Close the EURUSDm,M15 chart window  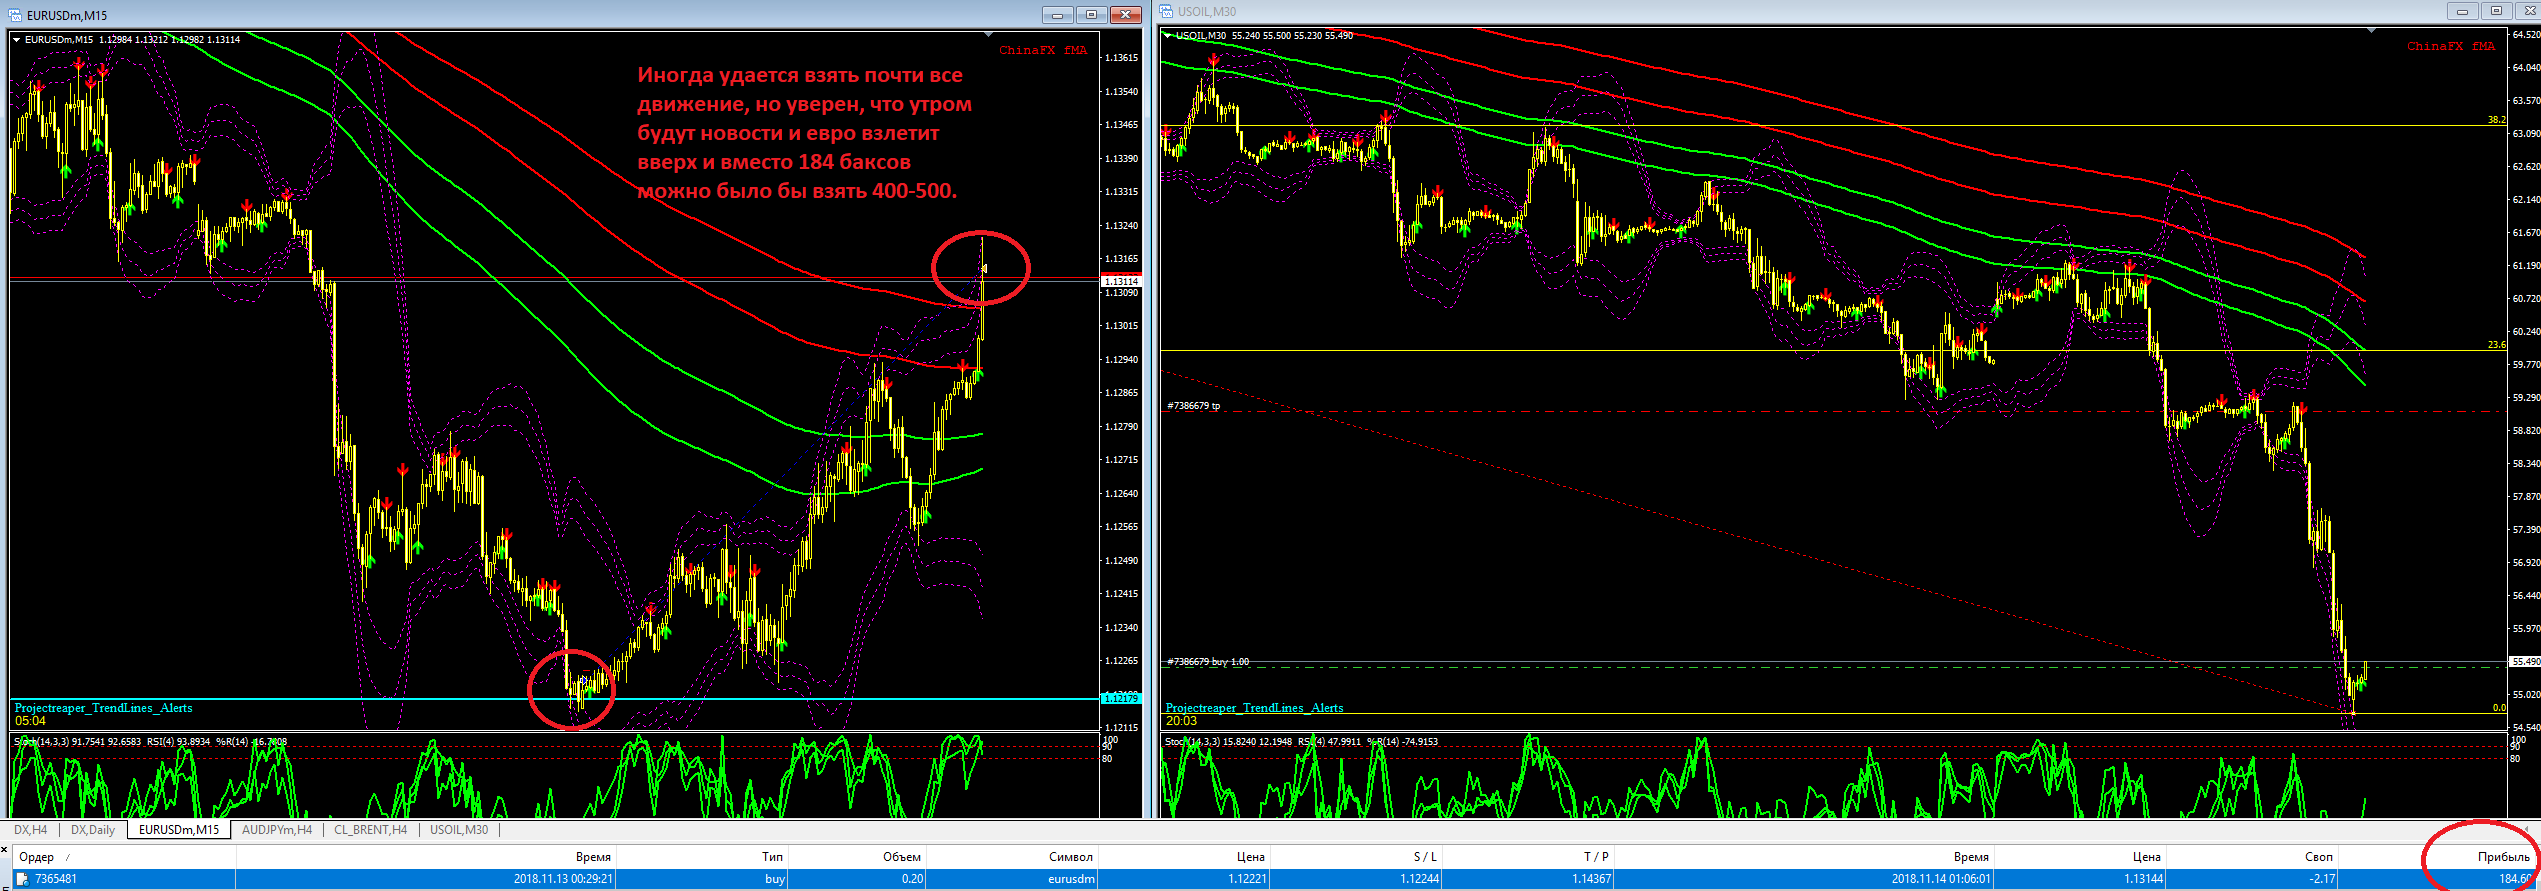coord(1126,15)
